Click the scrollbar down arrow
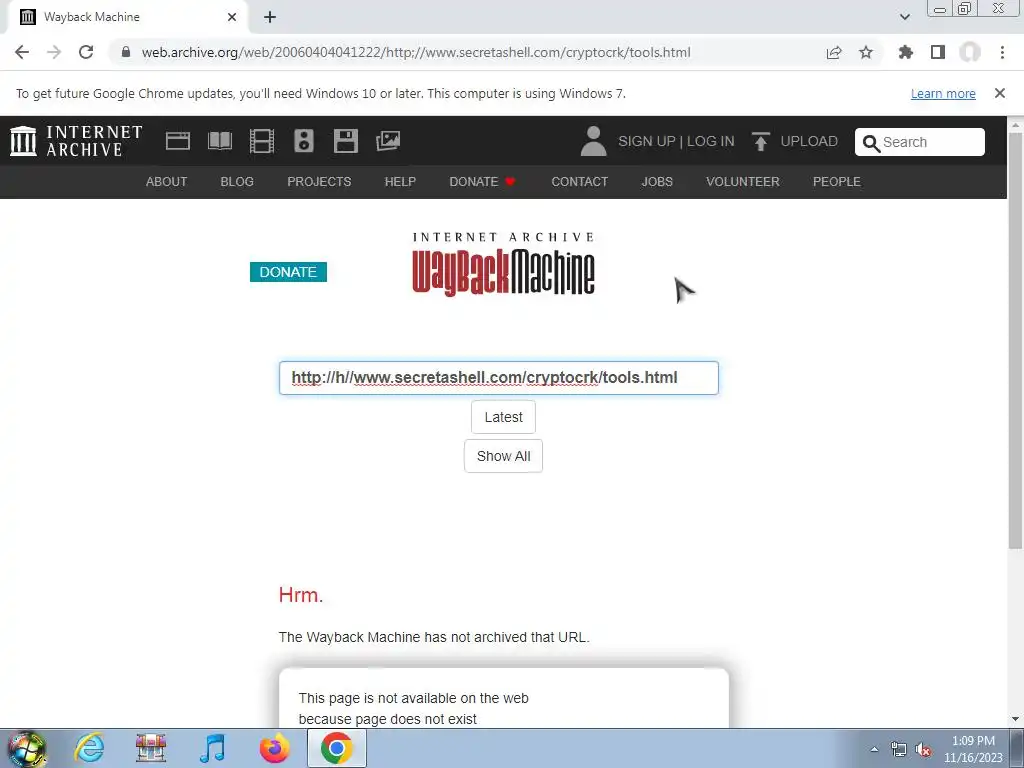This screenshot has height=768, width=1024. [1015, 719]
